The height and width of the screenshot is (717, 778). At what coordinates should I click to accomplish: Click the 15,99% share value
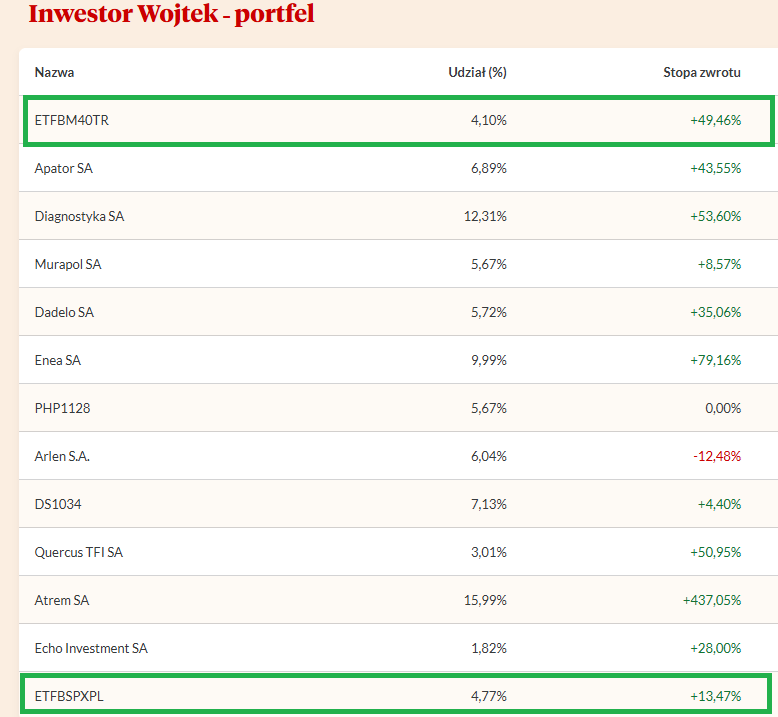pos(485,600)
